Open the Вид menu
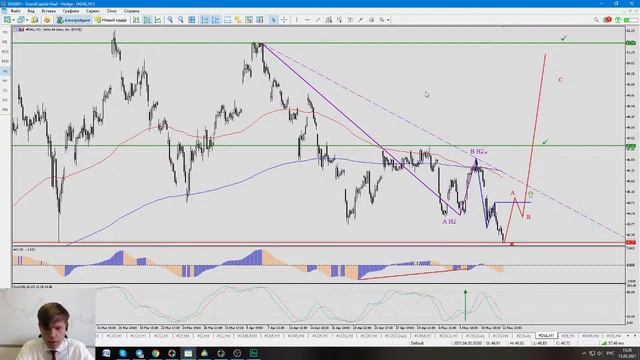 [31, 11]
